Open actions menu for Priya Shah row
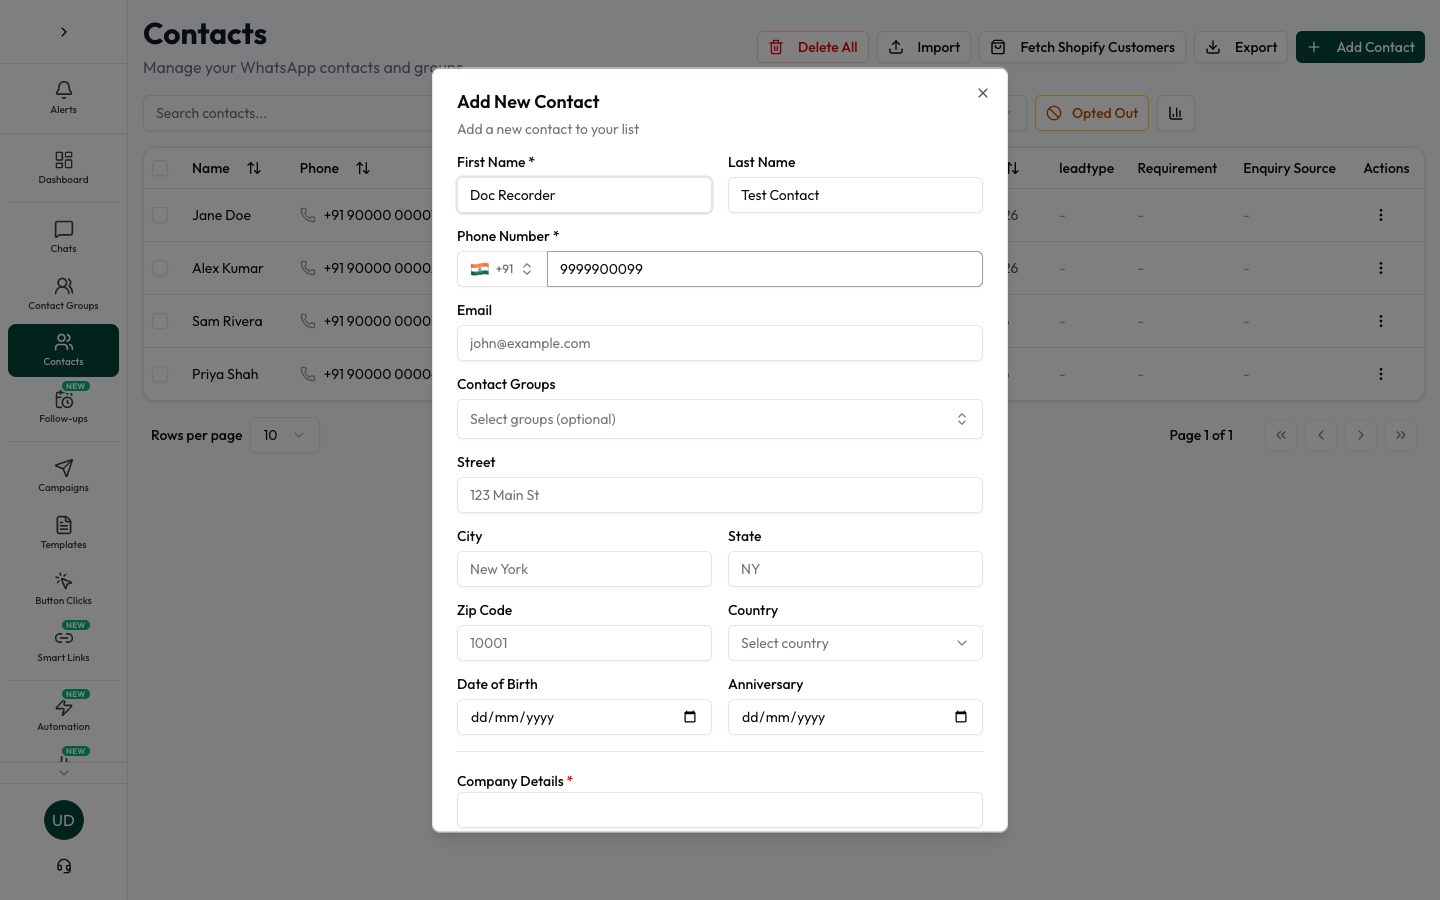Image resolution: width=1440 pixels, height=900 pixels. [x=1381, y=374]
